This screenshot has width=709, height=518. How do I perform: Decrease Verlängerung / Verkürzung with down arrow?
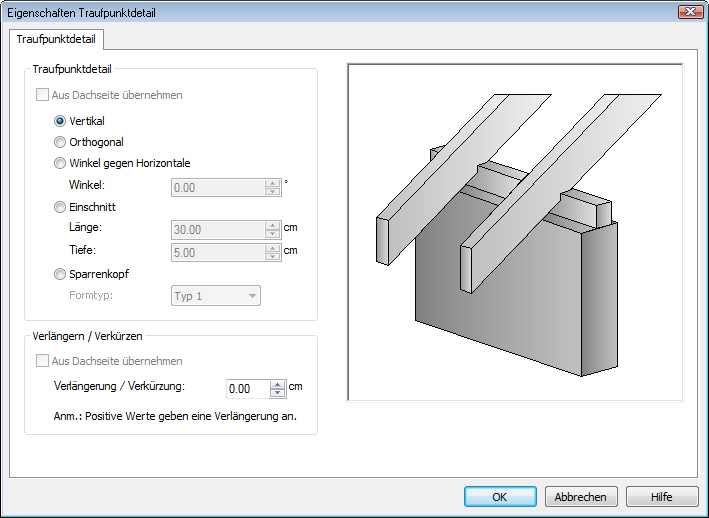(278, 393)
